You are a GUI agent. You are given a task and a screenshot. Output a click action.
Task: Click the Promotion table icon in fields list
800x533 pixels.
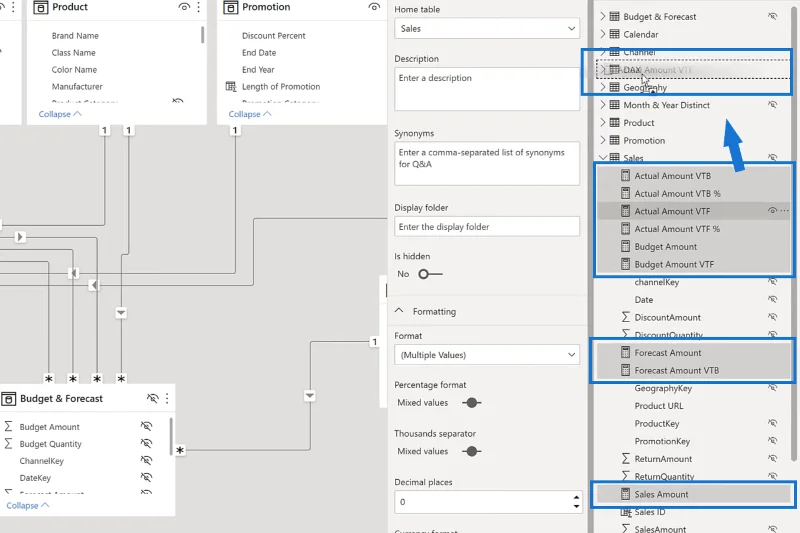[x=615, y=140]
